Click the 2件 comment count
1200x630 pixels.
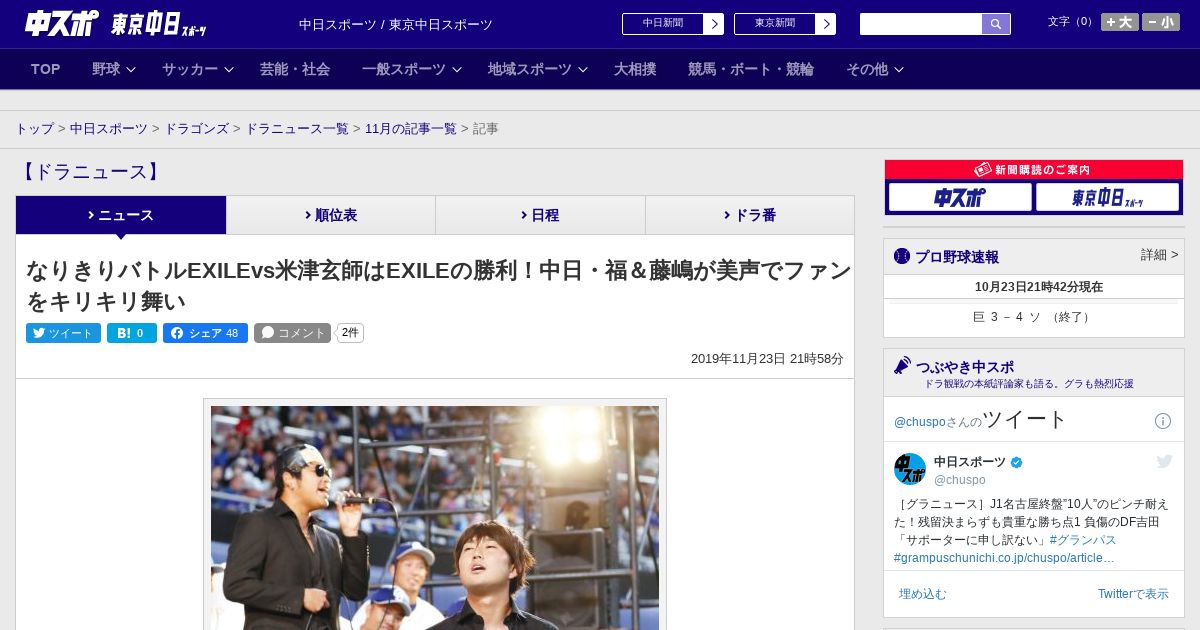pyautogui.click(x=350, y=333)
